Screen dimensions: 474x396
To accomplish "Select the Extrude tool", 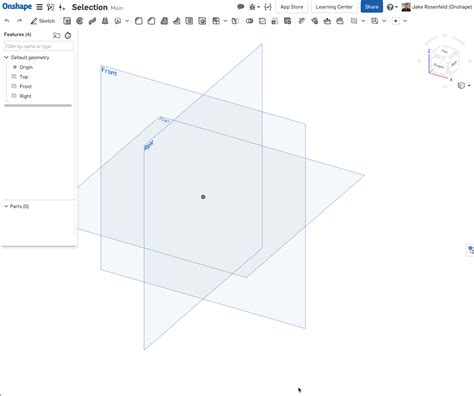I will coord(67,21).
